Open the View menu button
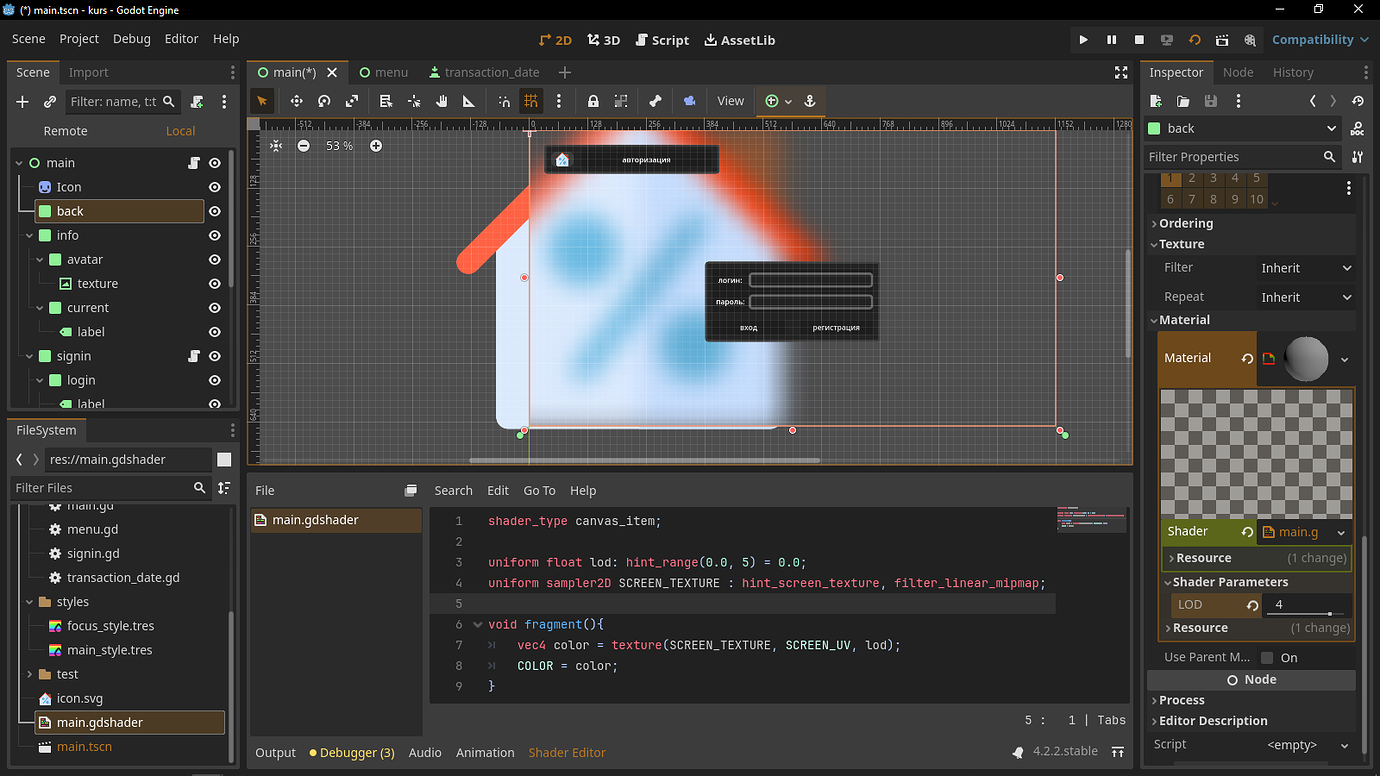The height and width of the screenshot is (776, 1380). point(731,101)
